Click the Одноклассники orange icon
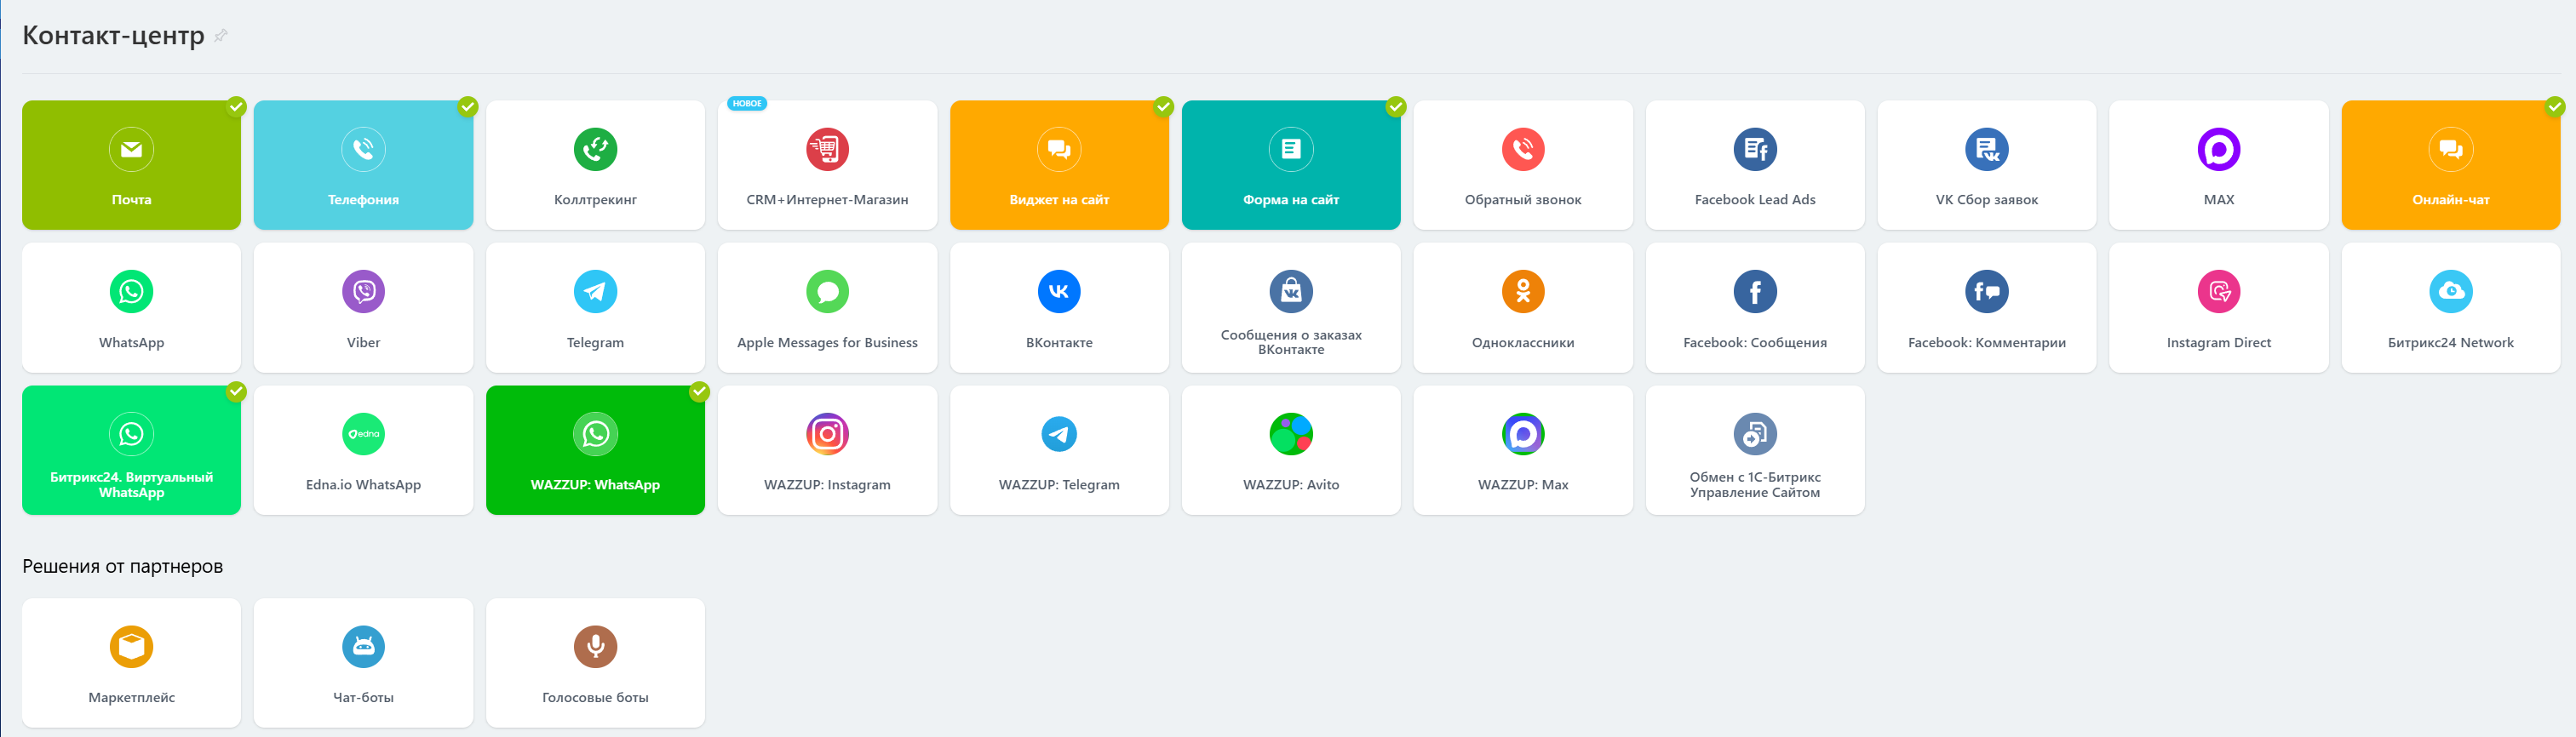Viewport: 2576px width, 737px height. click(x=1523, y=292)
